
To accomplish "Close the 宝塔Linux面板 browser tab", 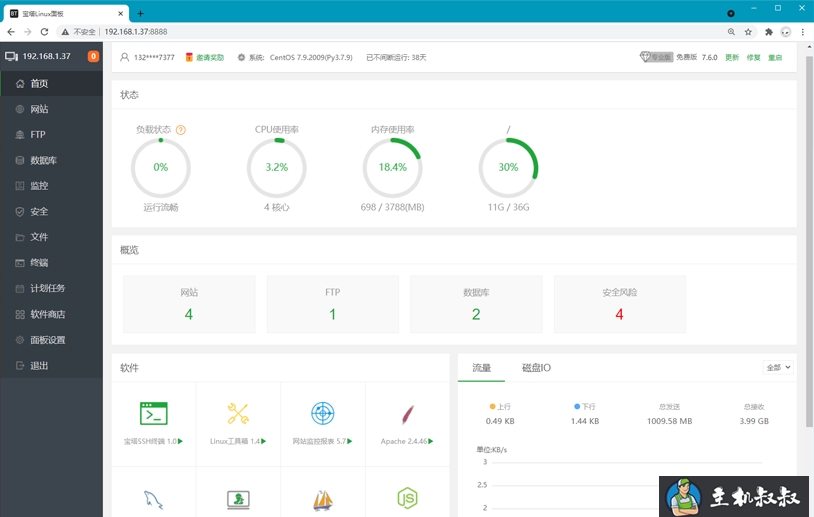I will pyautogui.click(x=120, y=13).
